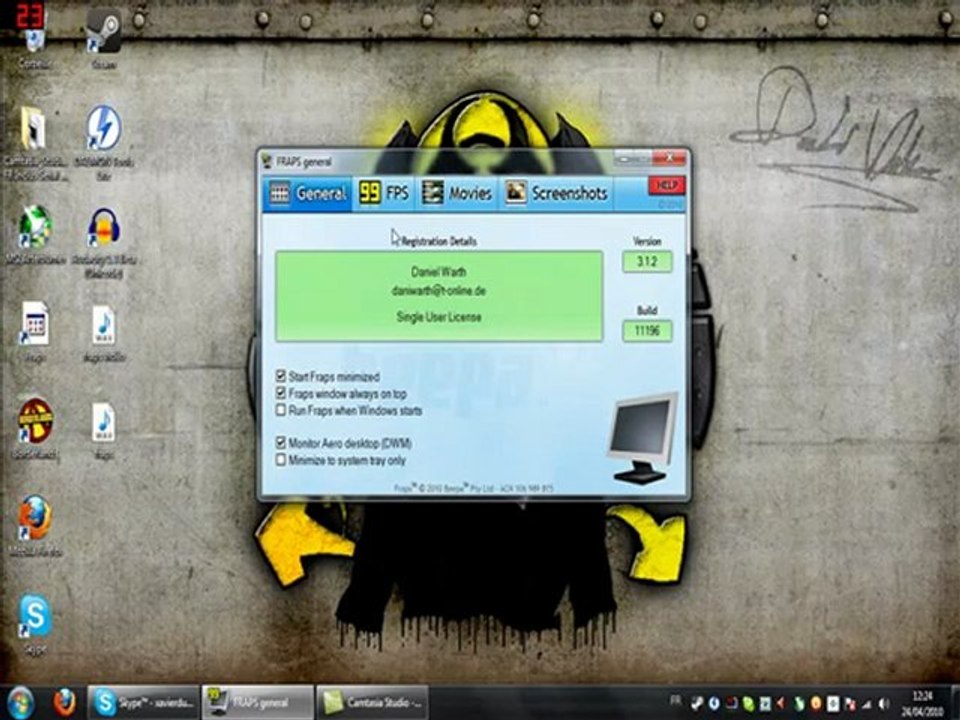Open the Recycle Bin desktop icon
The image size is (960, 720).
click(34, 40)
